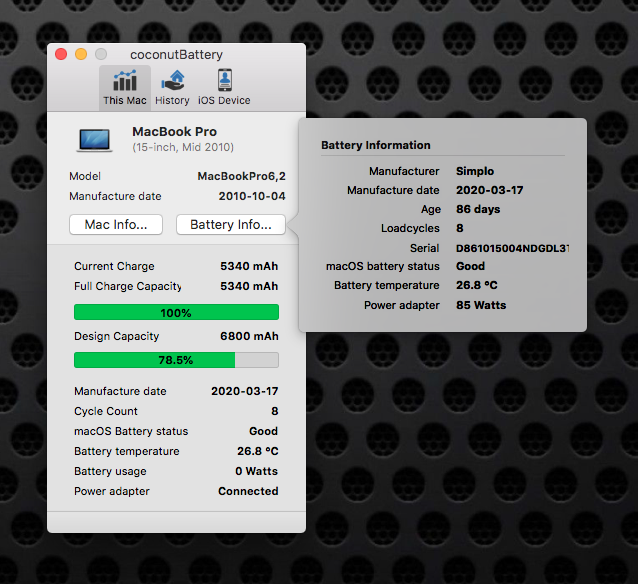This screenshot has height=584, width=638.
Task: Click the (15-inch, Mid 2010) subtitle
Action: coord(183,147)
